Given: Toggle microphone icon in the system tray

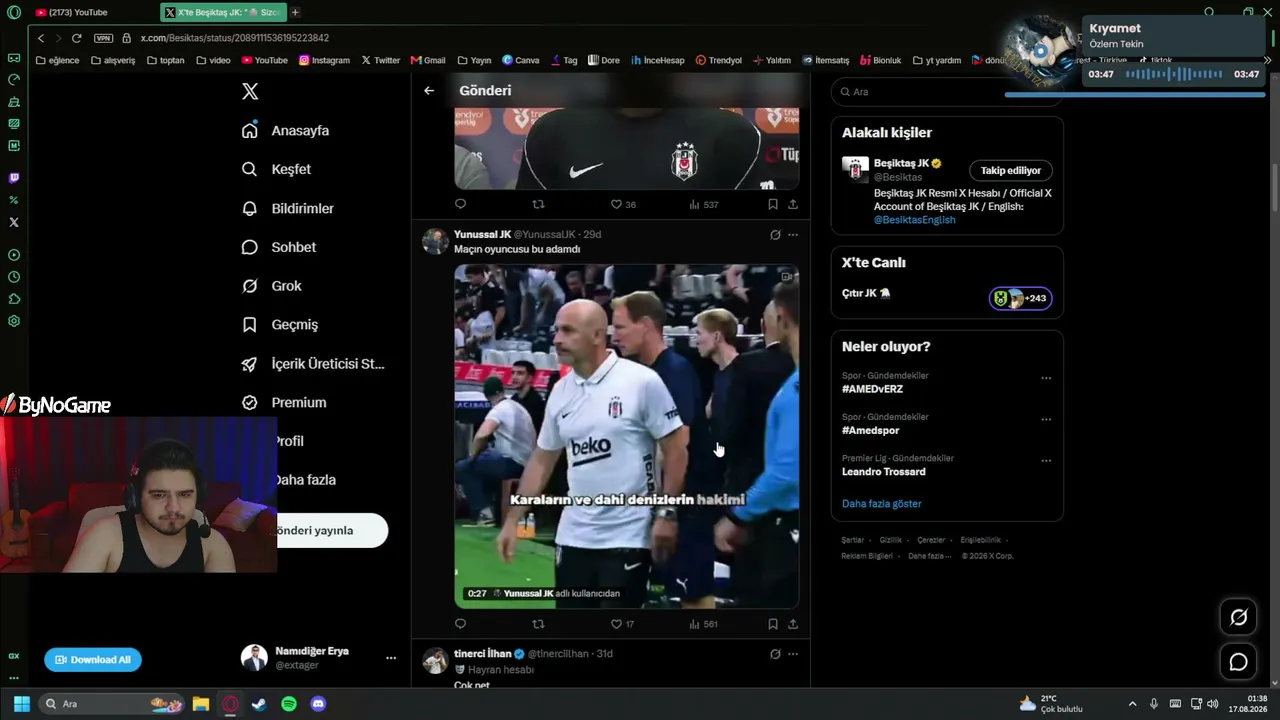Looking at the screenshot, I should click(x=1154, y=704).
